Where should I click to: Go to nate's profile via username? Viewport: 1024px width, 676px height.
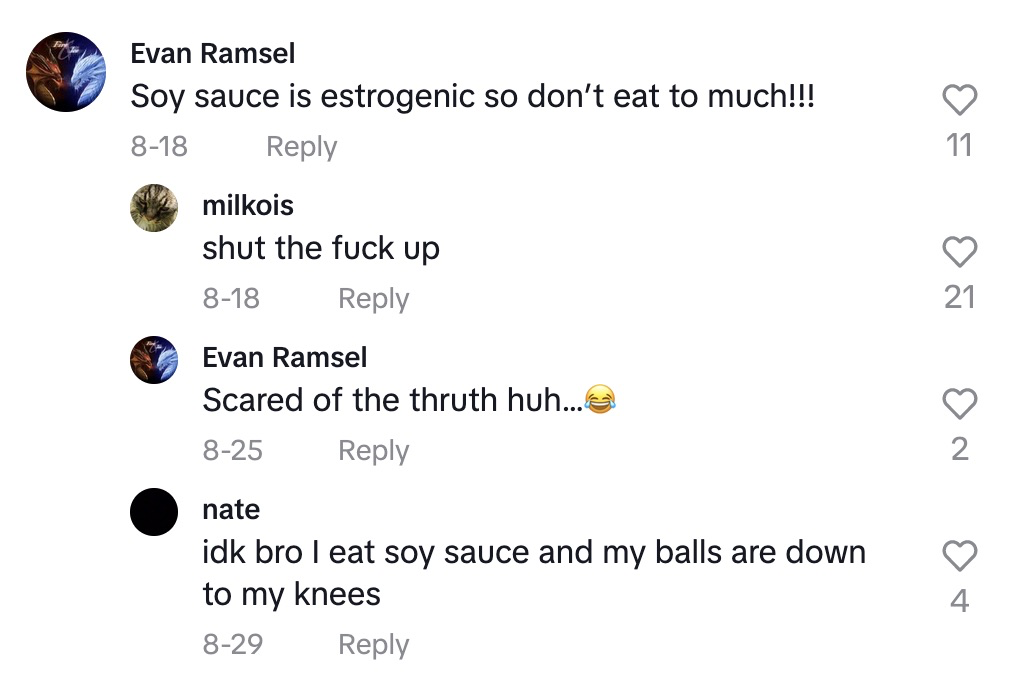click(231, 509)
